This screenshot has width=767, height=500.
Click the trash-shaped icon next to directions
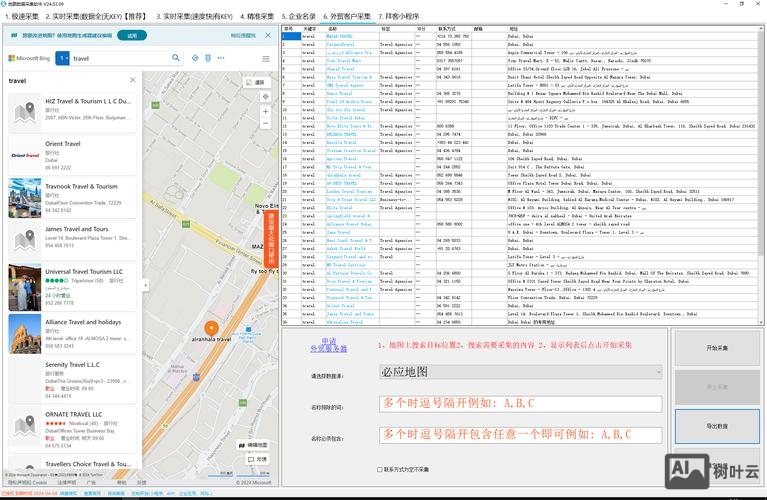pyautogui.click(x=208, y=58)
